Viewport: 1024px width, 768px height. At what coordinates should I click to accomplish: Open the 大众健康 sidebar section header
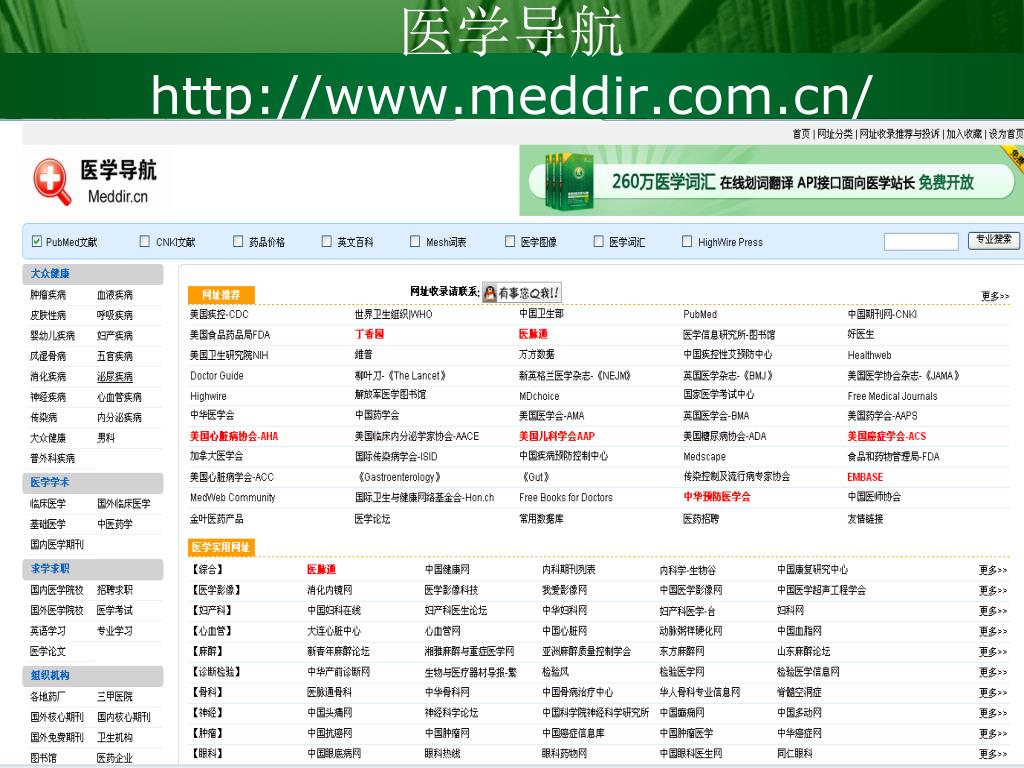point(93,274)
